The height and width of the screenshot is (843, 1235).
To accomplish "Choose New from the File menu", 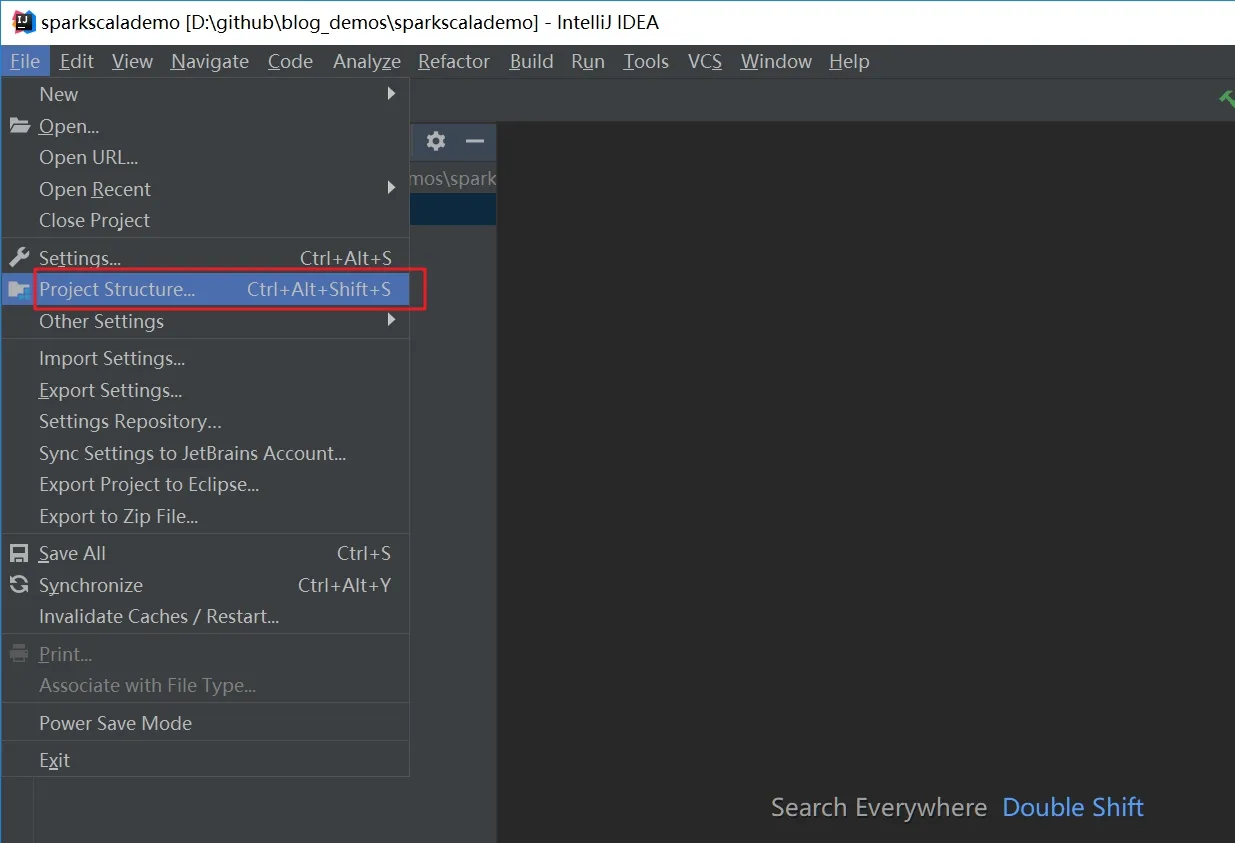I will pyautogui.click(x=205, y=94).
